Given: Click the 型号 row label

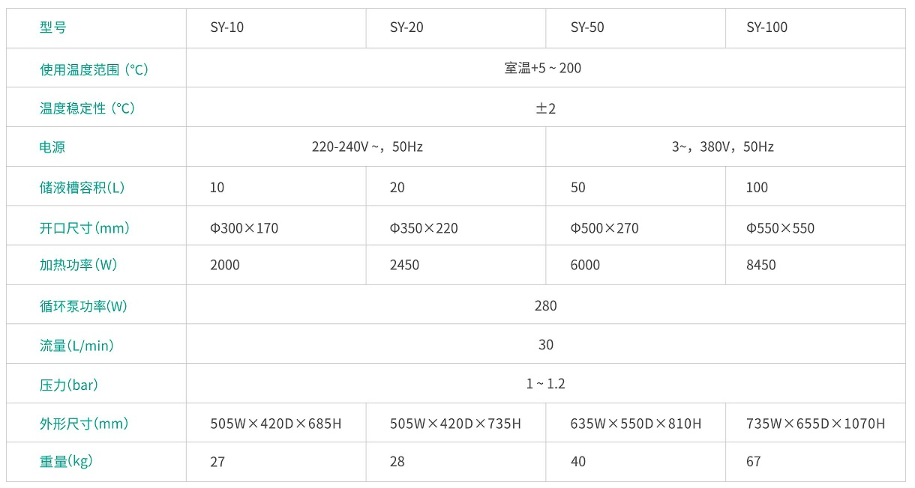Looking at the screenshot, I should (x=53, y=27).
